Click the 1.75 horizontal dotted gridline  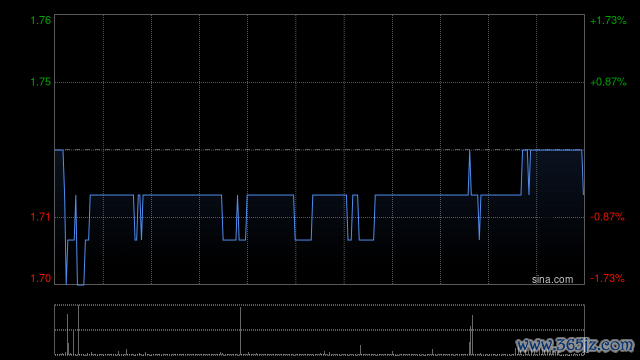(319, 82)
